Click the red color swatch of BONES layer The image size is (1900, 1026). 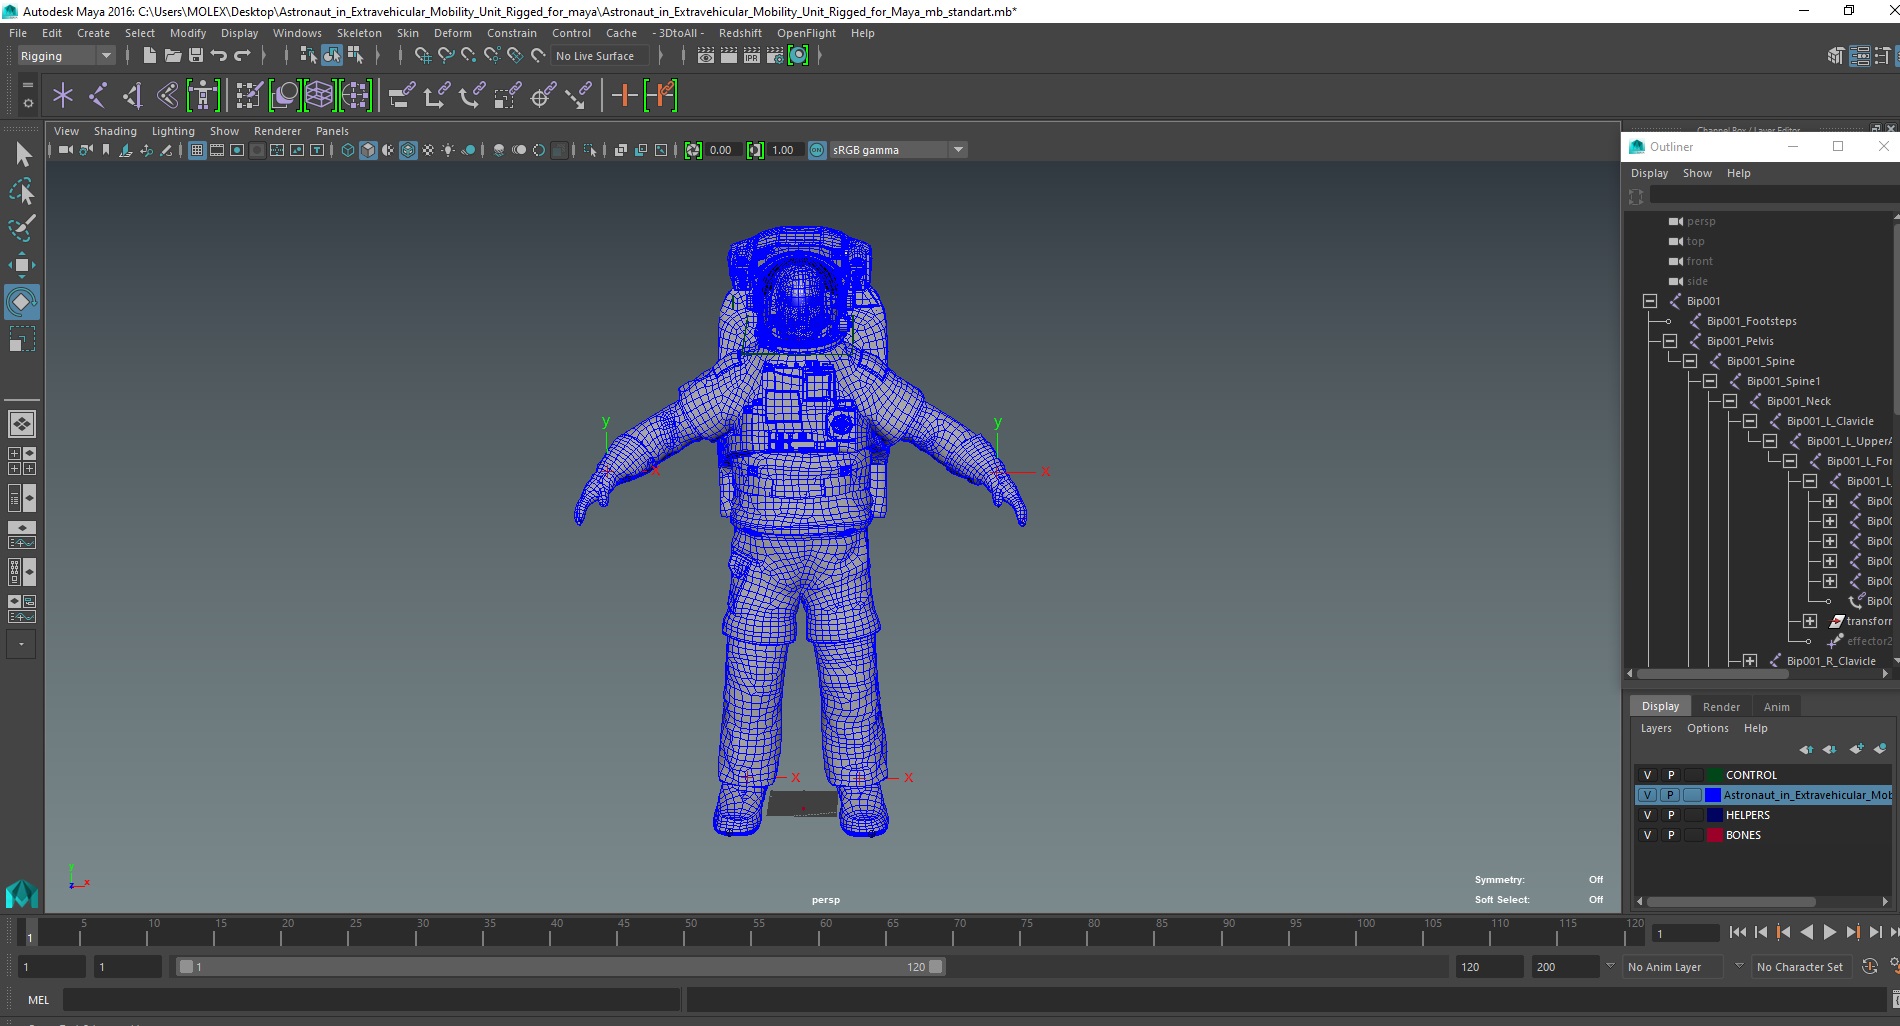(1714, 835)
